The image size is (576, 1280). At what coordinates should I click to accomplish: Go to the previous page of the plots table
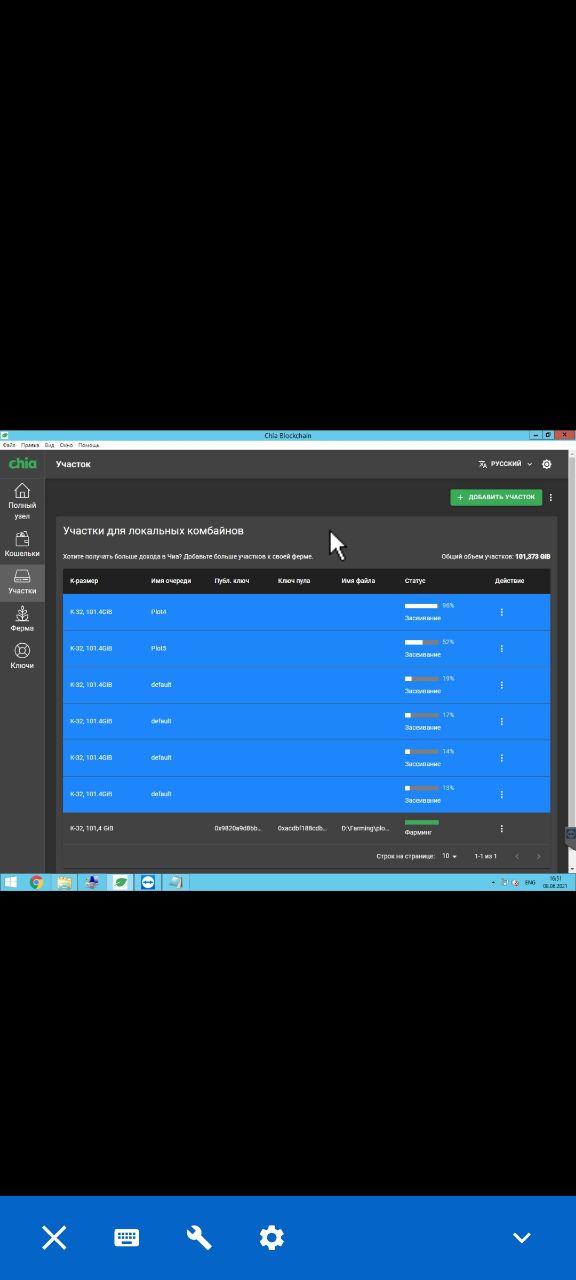tap(516, 856)
